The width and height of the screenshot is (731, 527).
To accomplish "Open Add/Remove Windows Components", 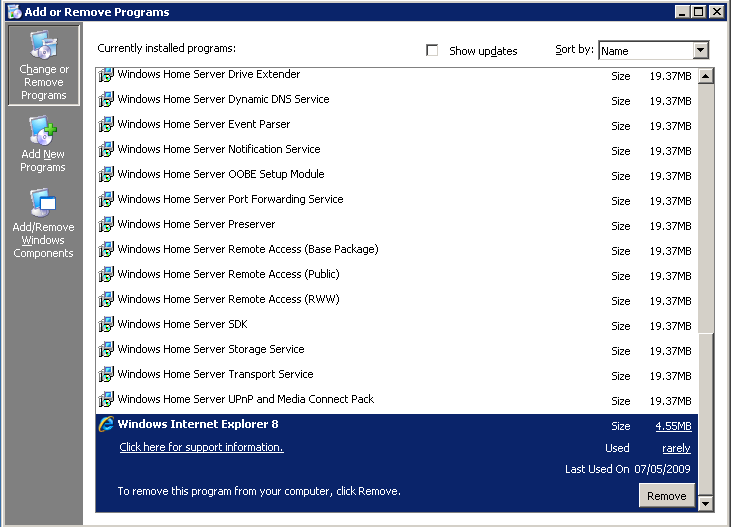I will click(43, 223).
